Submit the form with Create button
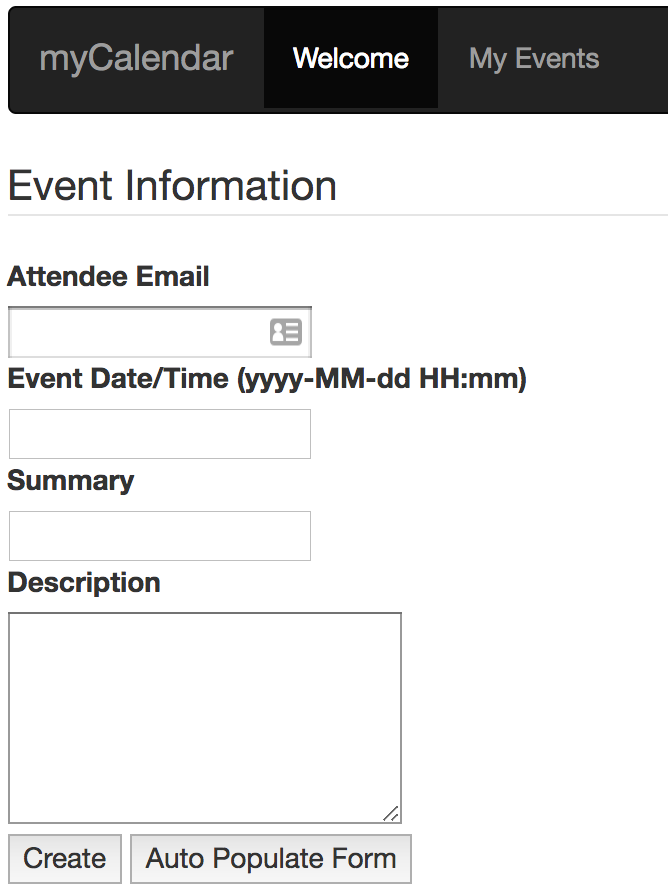Image resolution: width=668 pixels, height=894 pixels. point(64,859)
